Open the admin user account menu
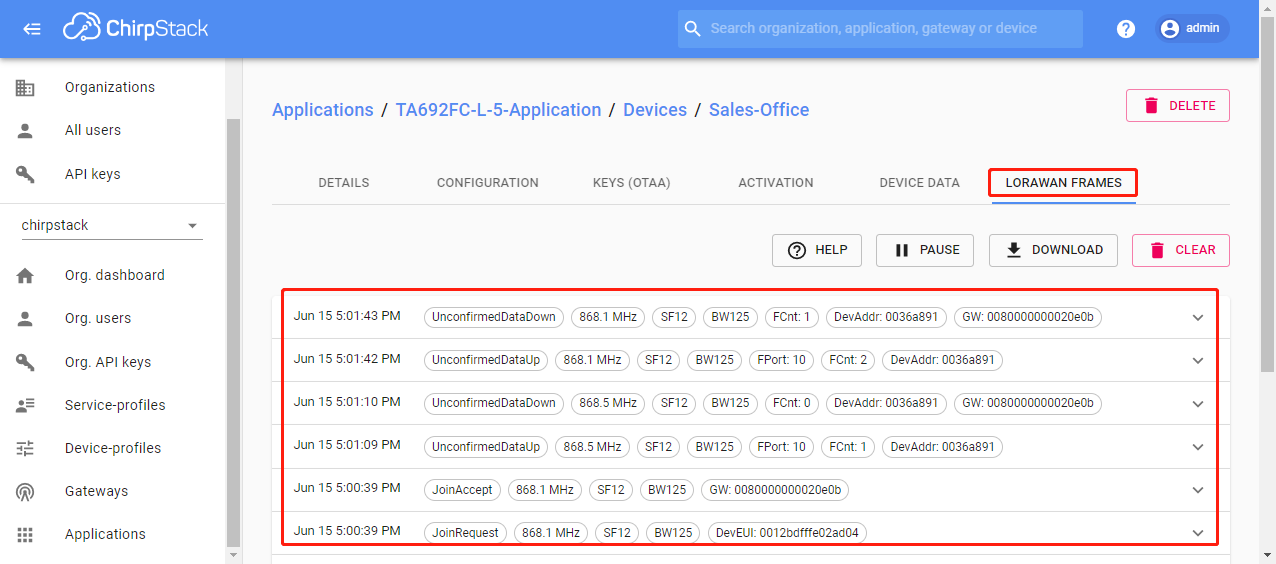Screen dimensions: 1276x564 pos(1192,29)
